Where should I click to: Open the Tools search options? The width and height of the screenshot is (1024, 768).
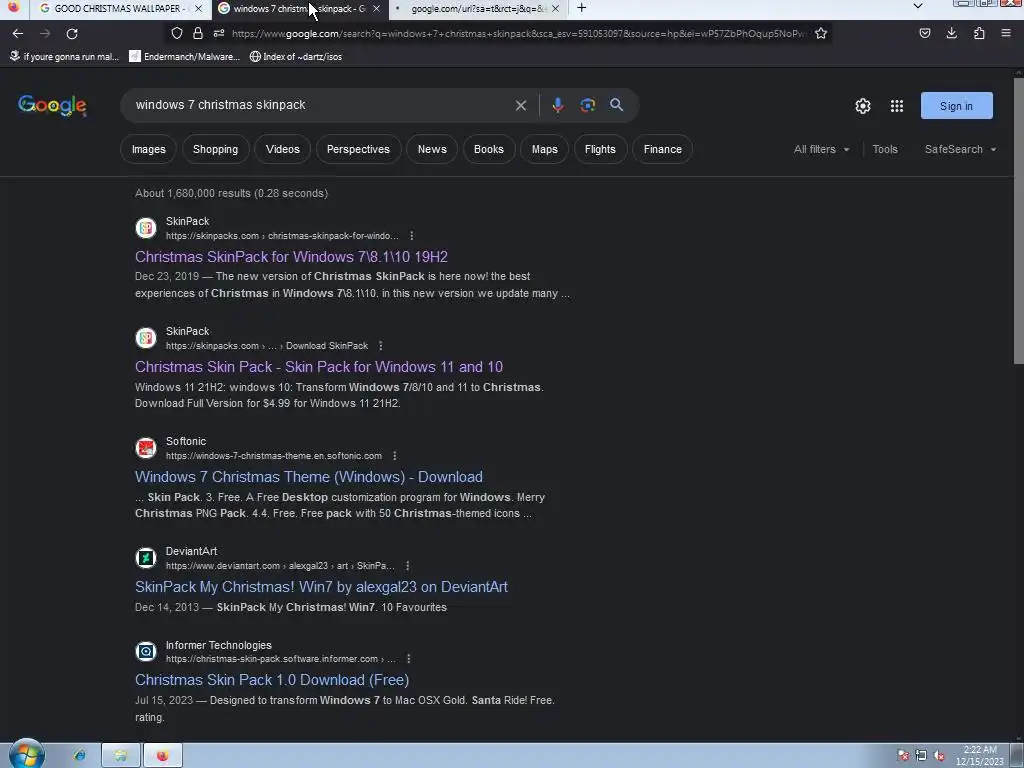pos(885,150)
